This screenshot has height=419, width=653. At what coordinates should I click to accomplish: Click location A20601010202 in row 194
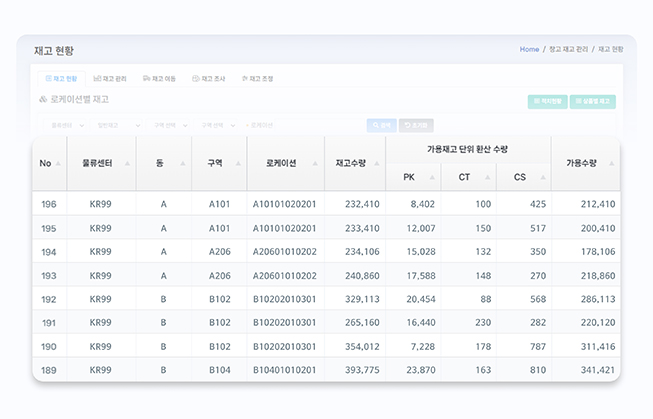284,252
